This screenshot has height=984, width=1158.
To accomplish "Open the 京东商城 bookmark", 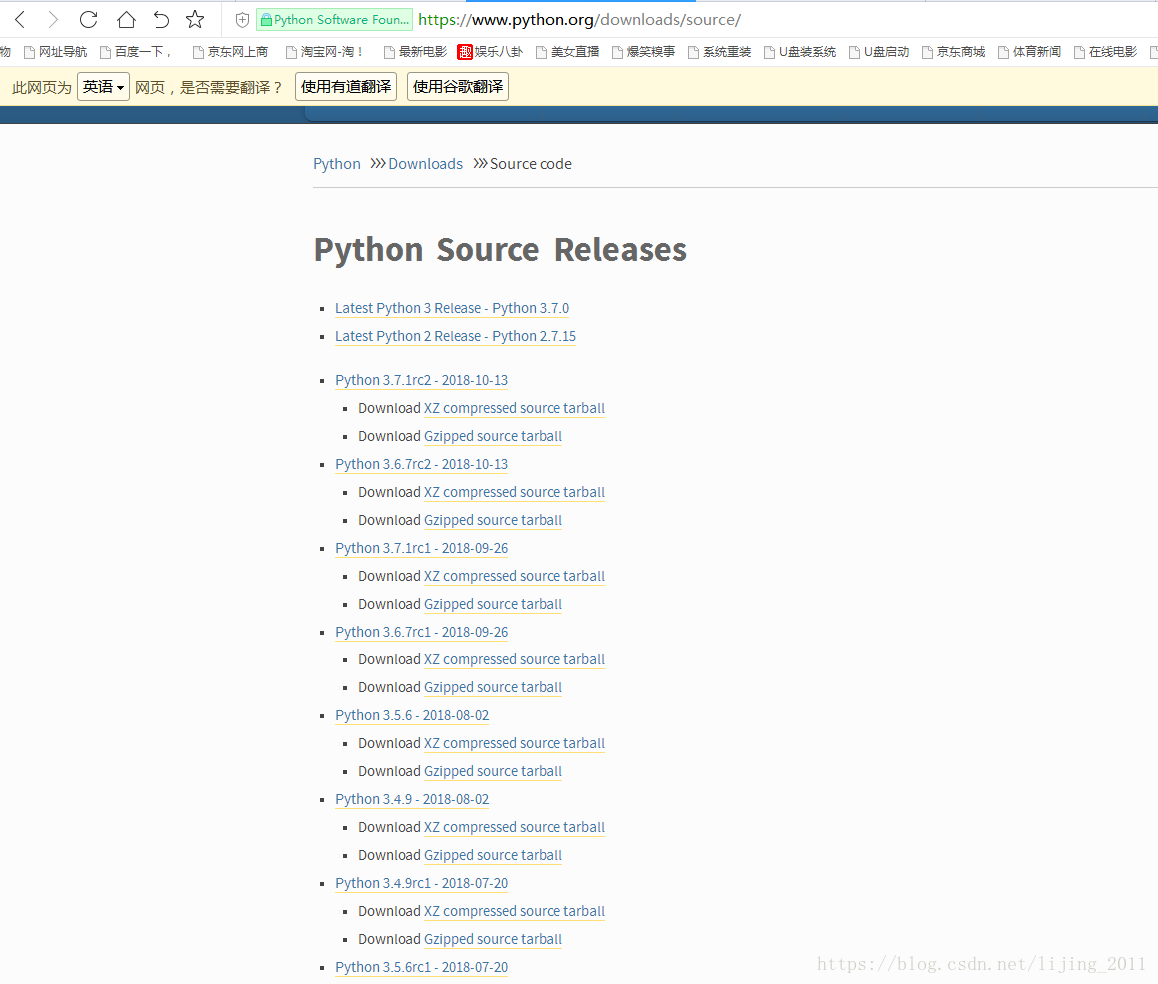I will [x=953, y=52].
